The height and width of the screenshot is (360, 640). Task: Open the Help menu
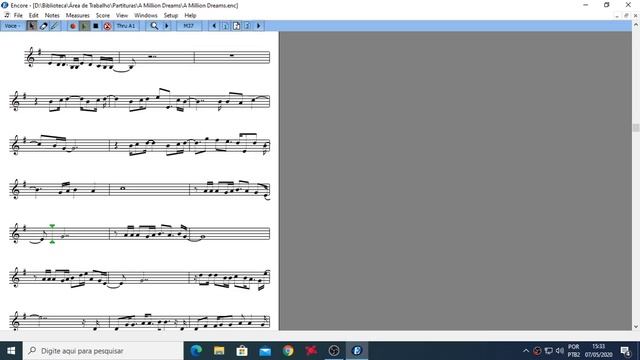pos(190,15)
